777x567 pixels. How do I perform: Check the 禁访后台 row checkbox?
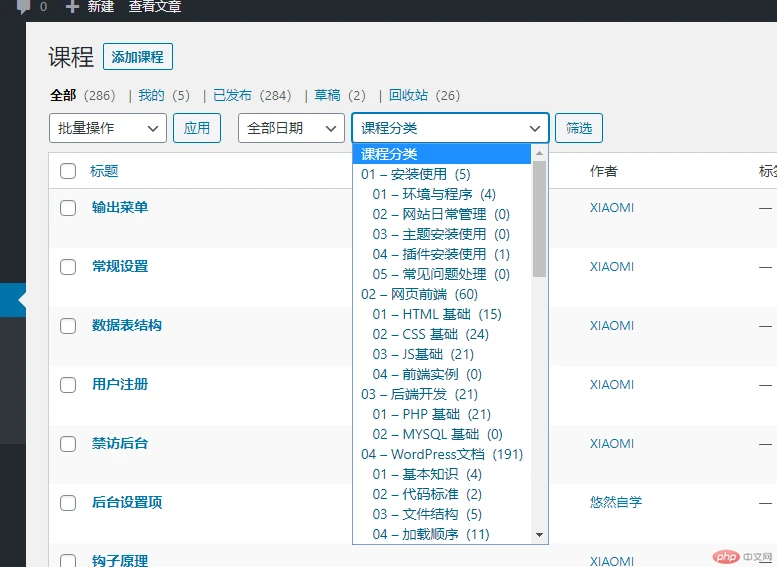(x=68, y=444)
